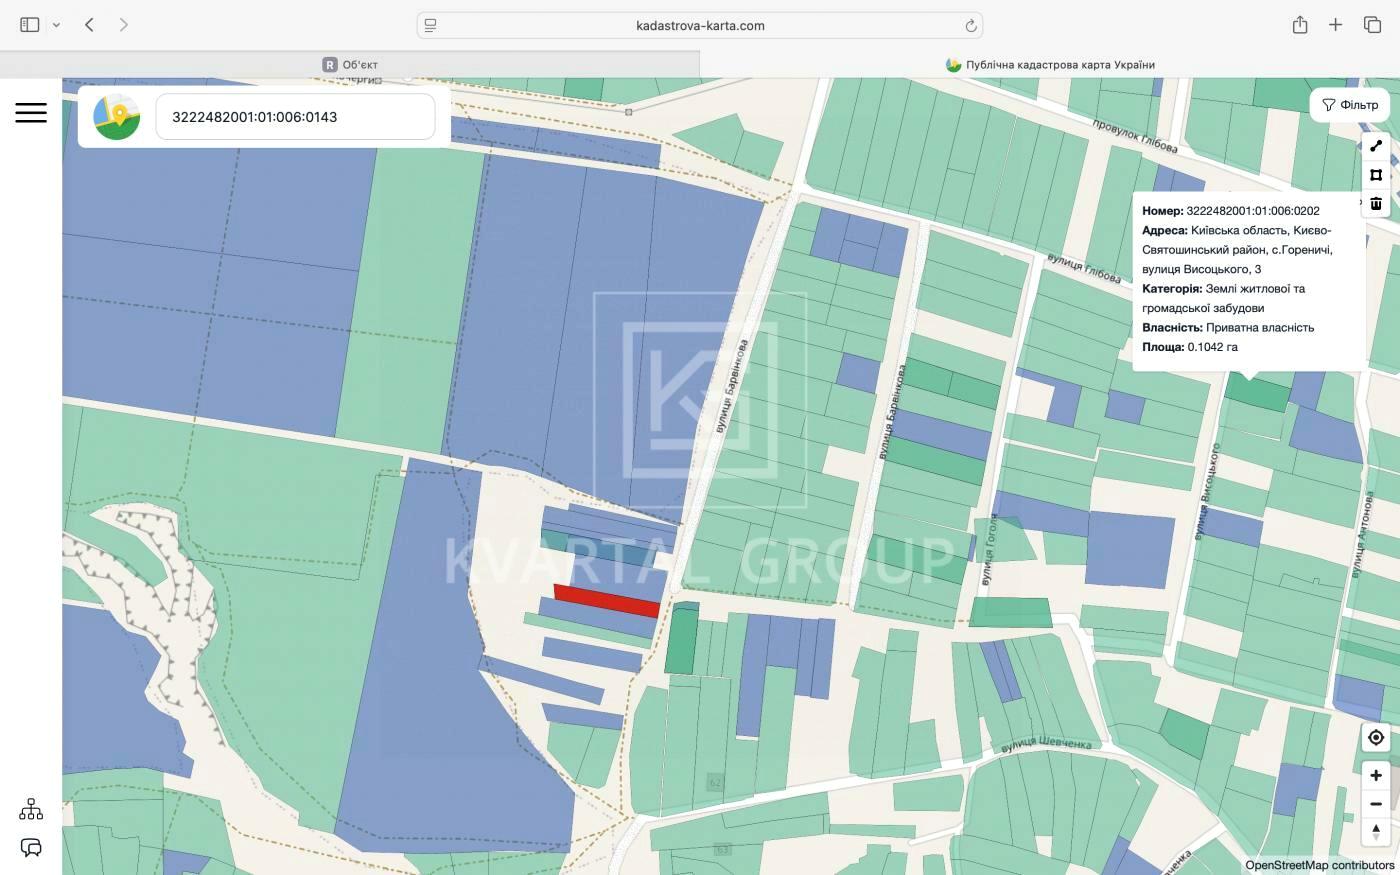Select the polygon area measure tool
The width and height of the screenshot is (1400, 875).
click(x=1376, y=175)
